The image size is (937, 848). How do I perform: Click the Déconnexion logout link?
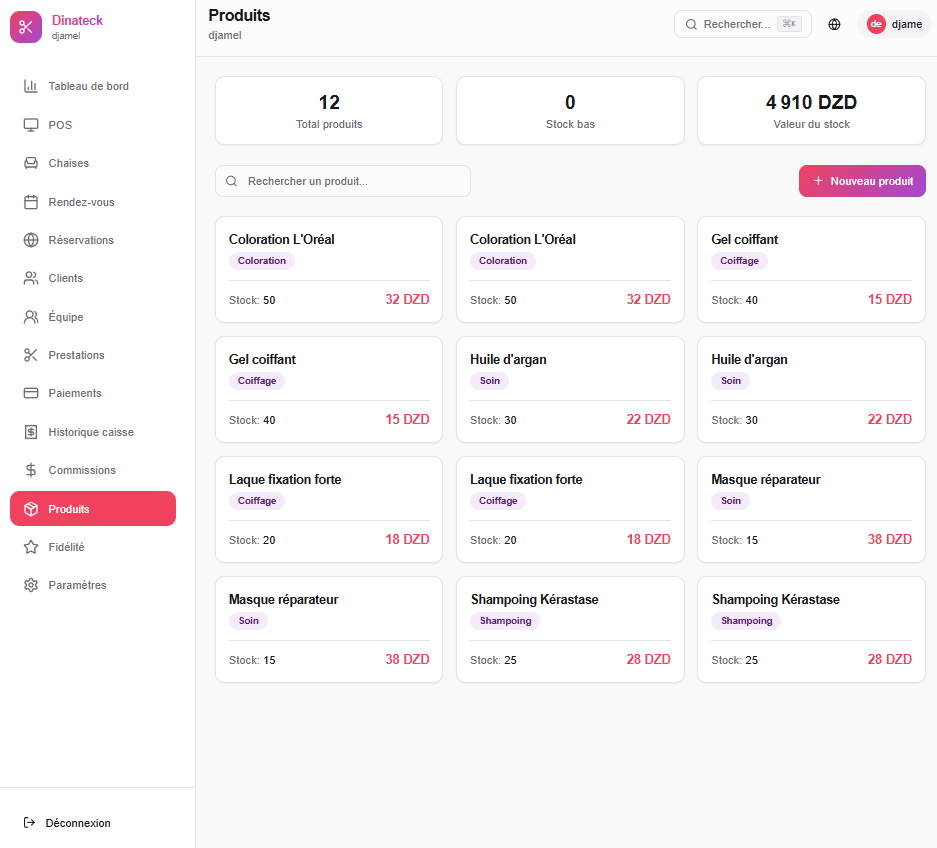[67, 823]
